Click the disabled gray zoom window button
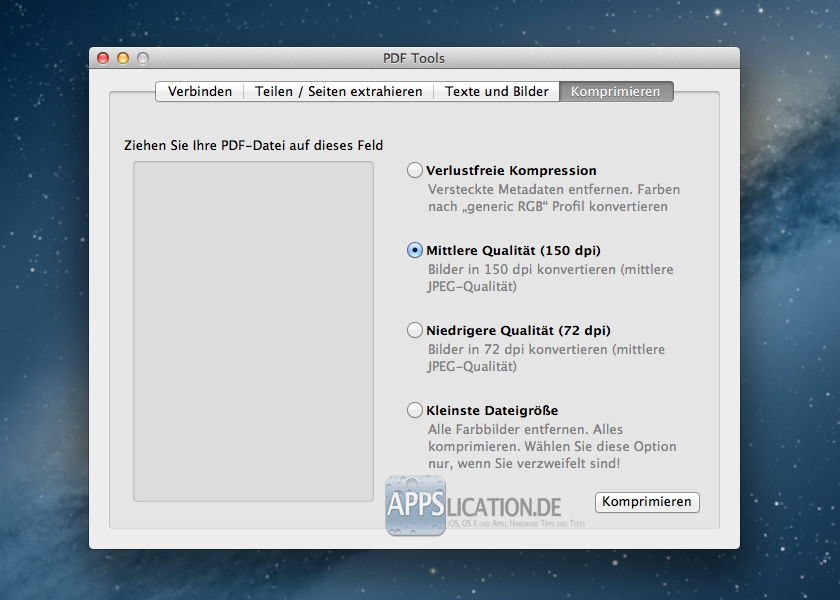Image resolution: width=840 pixels, height=600 pixels. click(142, 58)
